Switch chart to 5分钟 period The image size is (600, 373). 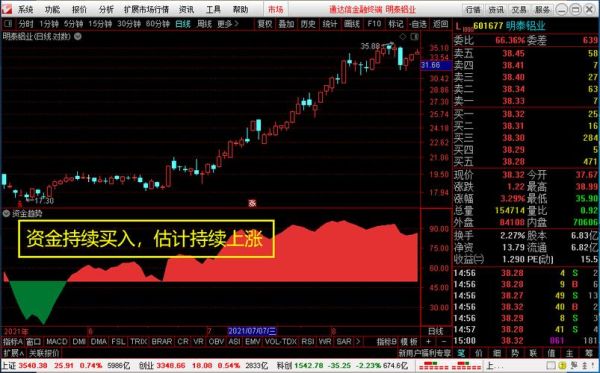click(x=73, y=24)
